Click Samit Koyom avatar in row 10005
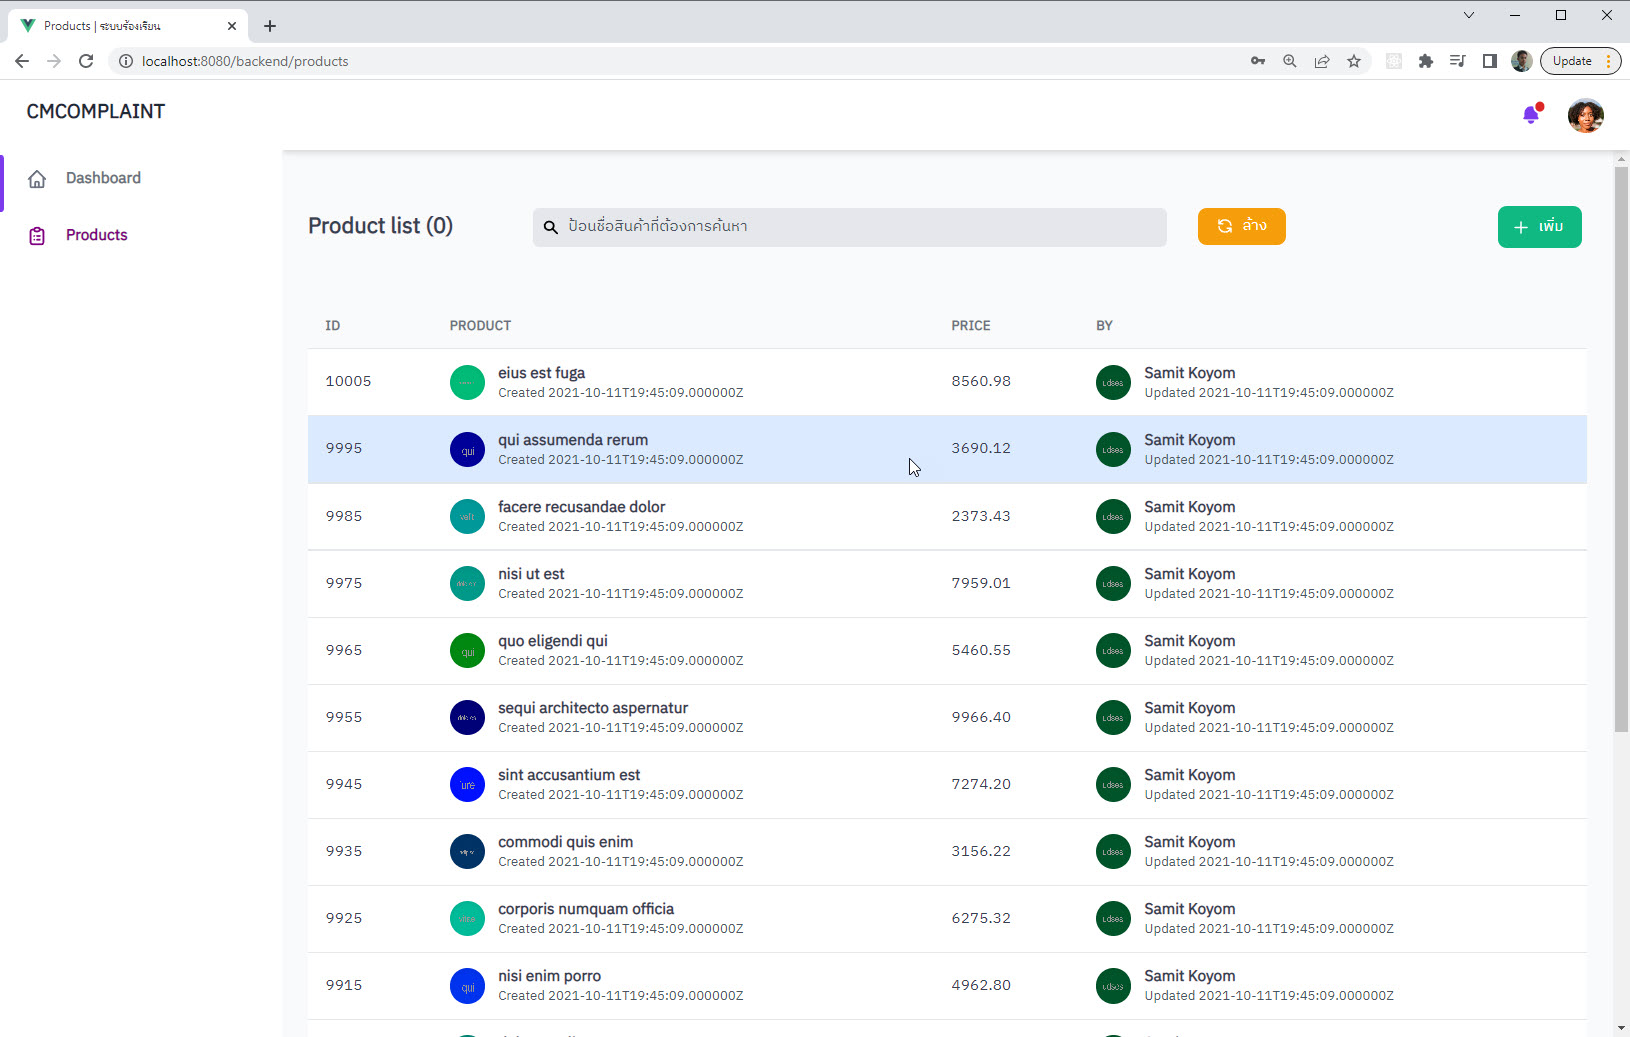This screenshot has width=1630, height=1037. (x=1113, y=382)
